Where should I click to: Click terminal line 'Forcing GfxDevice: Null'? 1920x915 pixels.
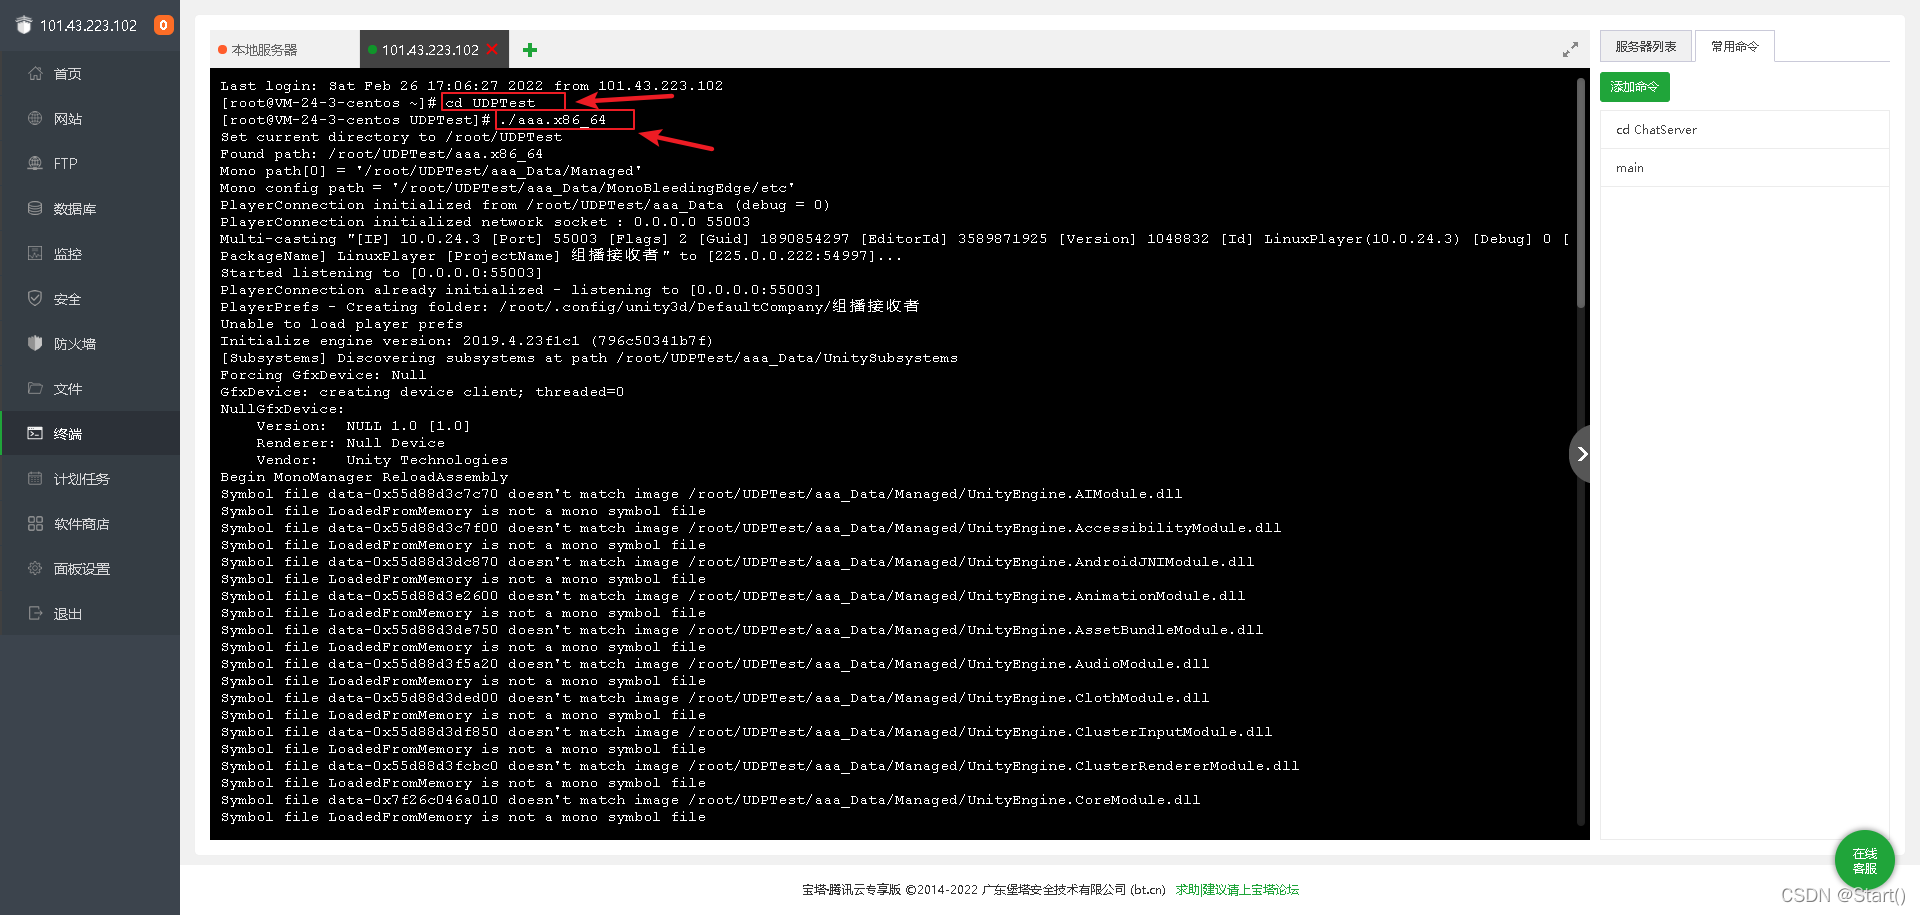point(323,375)
